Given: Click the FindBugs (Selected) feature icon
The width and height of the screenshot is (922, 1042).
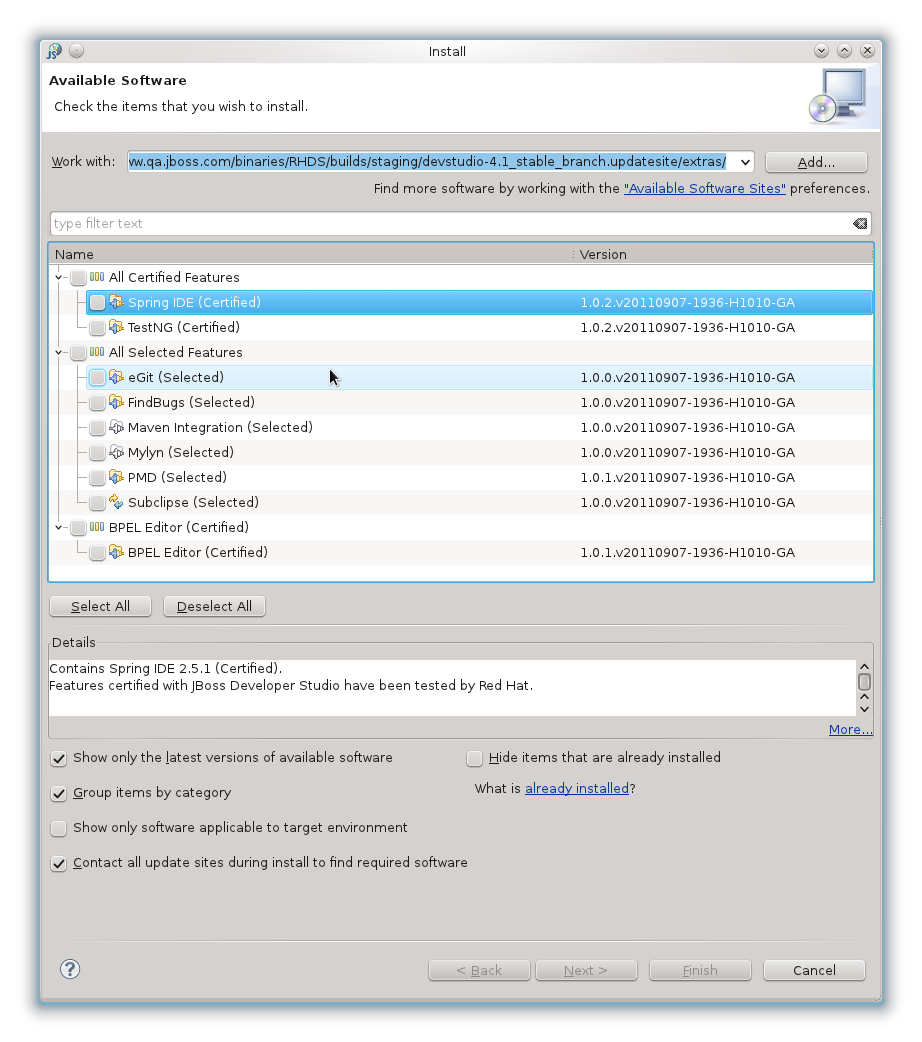Looking at the screenshot, I should pyautogui.click(x=116, y=402).
